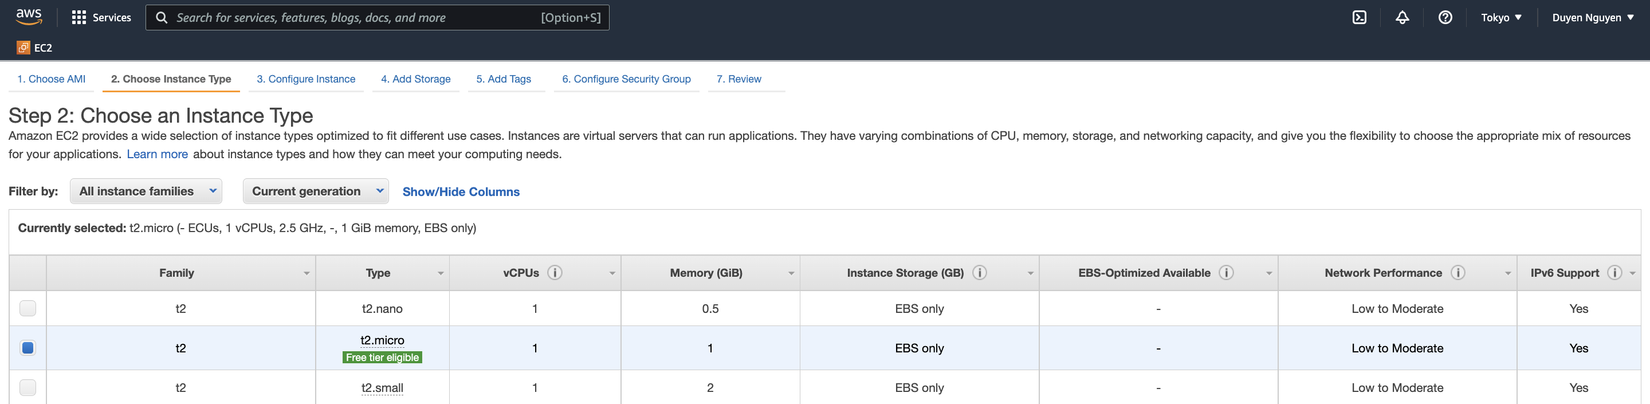Open the All instance families filter

point(146,191)
